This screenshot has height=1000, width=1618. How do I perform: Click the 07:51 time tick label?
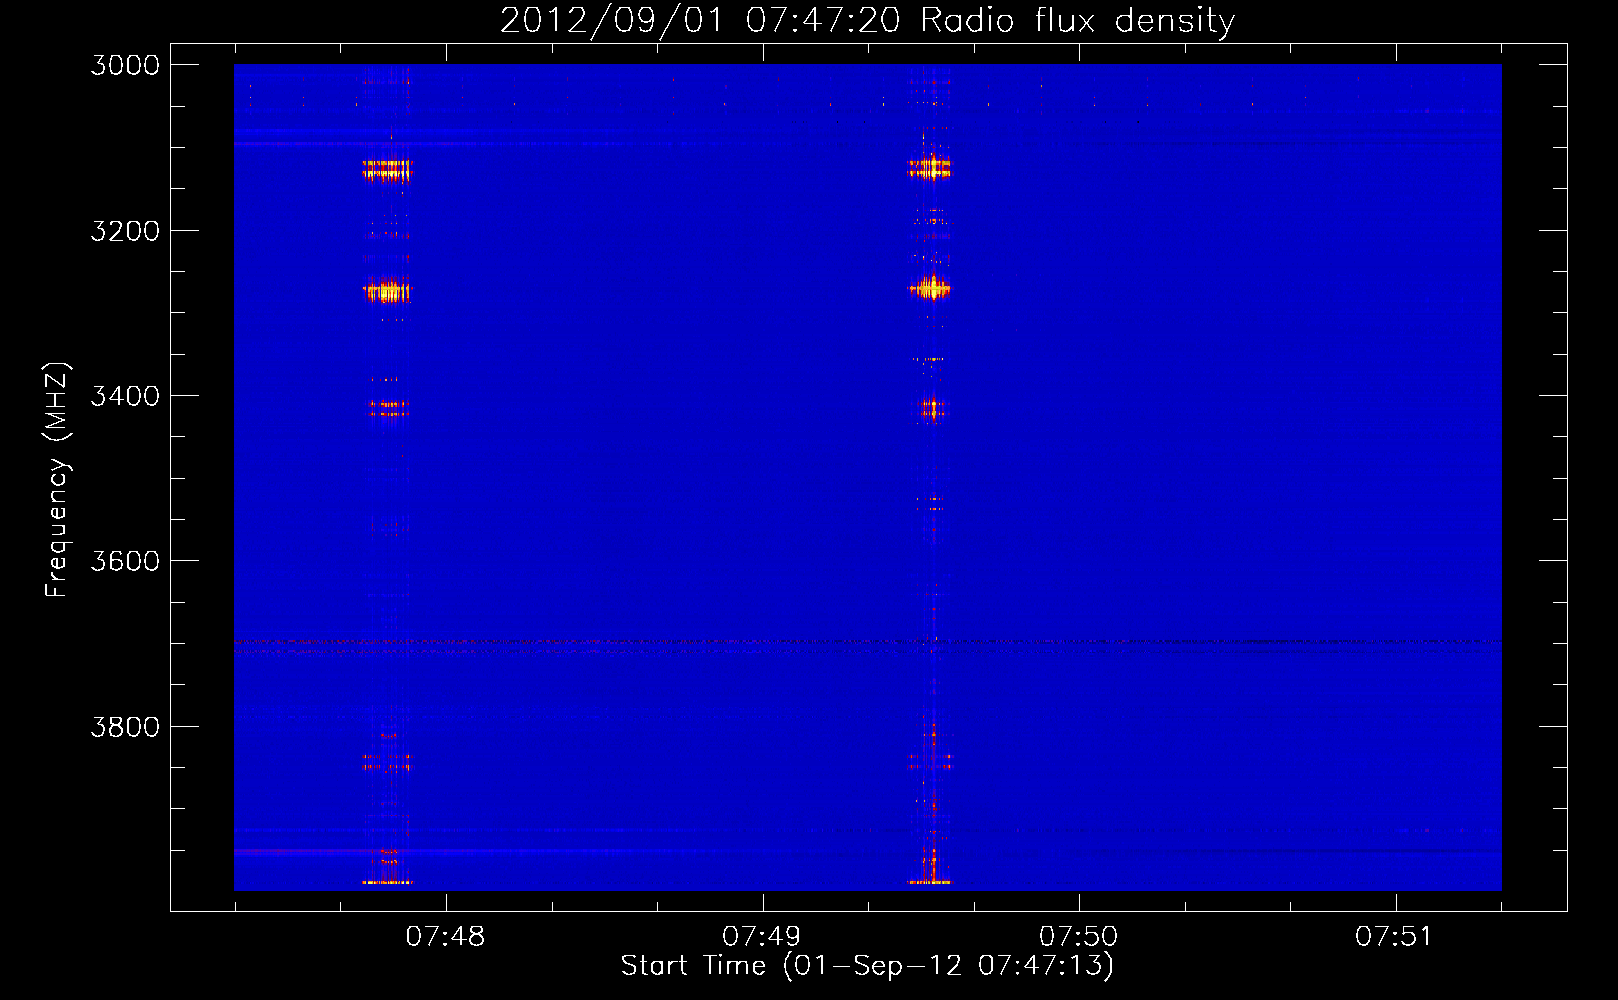[1394, 937]
